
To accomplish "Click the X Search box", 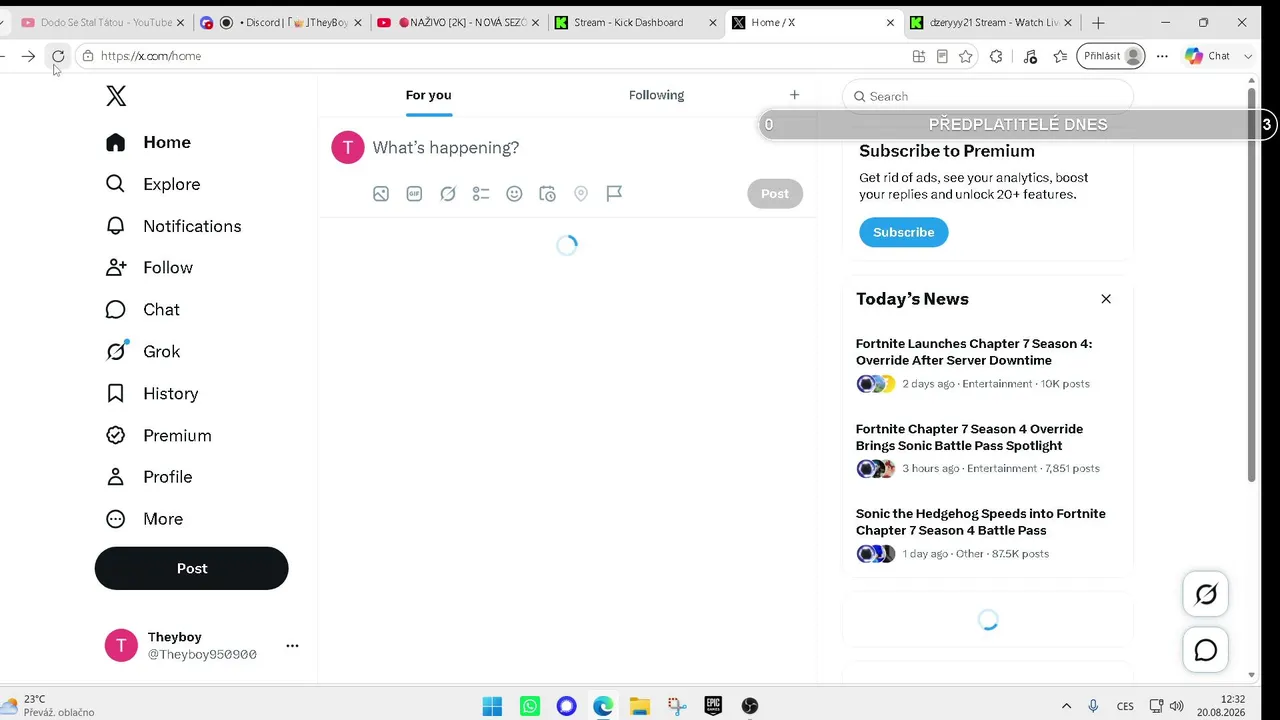I will (x=988, y=96).
